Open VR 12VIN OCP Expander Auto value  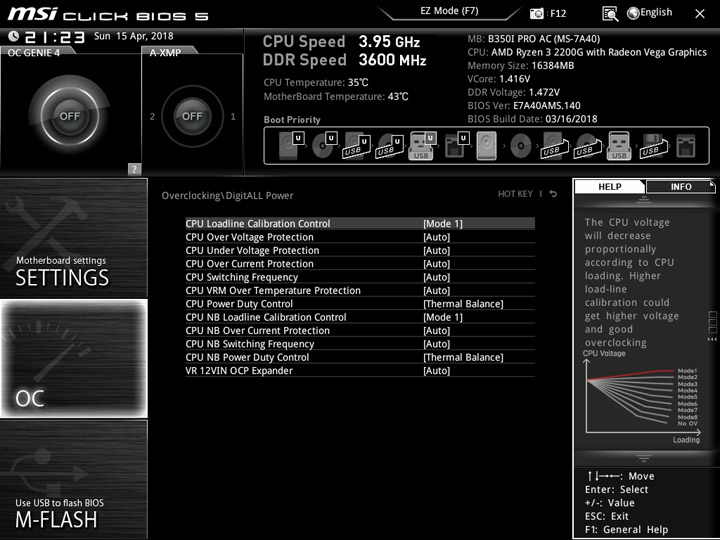pos(437,371)
